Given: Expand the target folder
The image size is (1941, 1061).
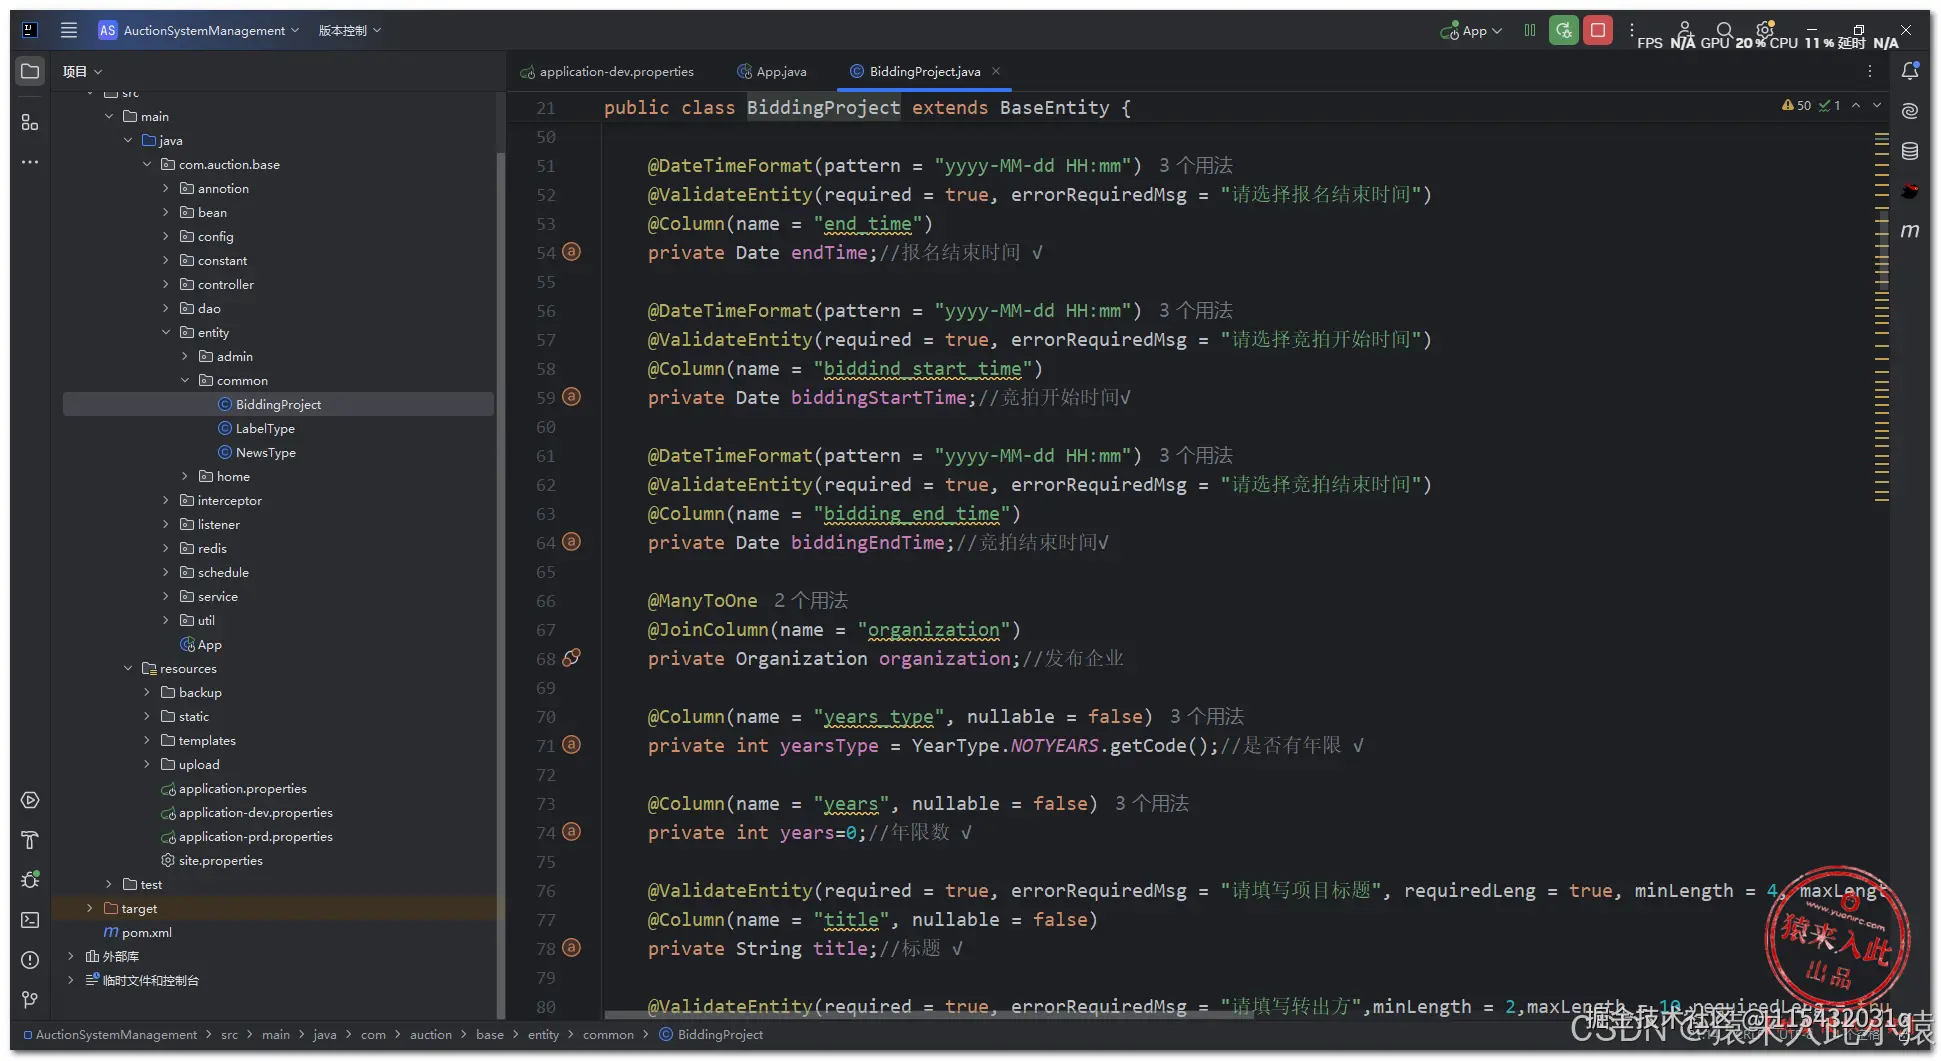Looking at the screenshot, I should 90,908.
